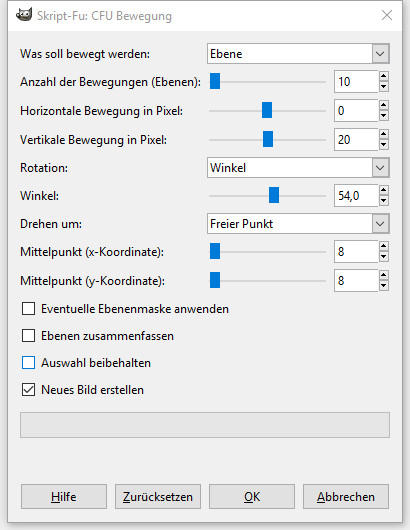Decrease Winkel value using down arrow
The height and width of the screenshot is (530, 410).
click(383, 201)
